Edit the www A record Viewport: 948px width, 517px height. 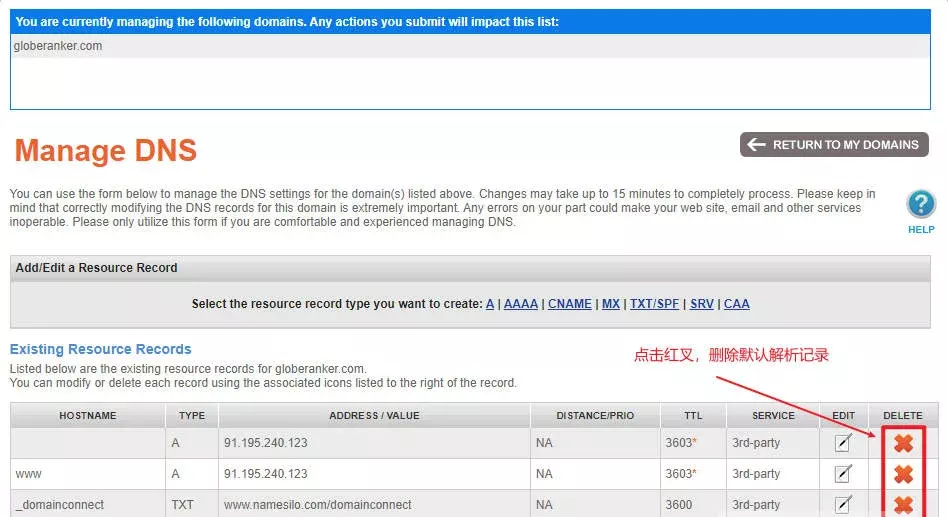pos(843,474)
